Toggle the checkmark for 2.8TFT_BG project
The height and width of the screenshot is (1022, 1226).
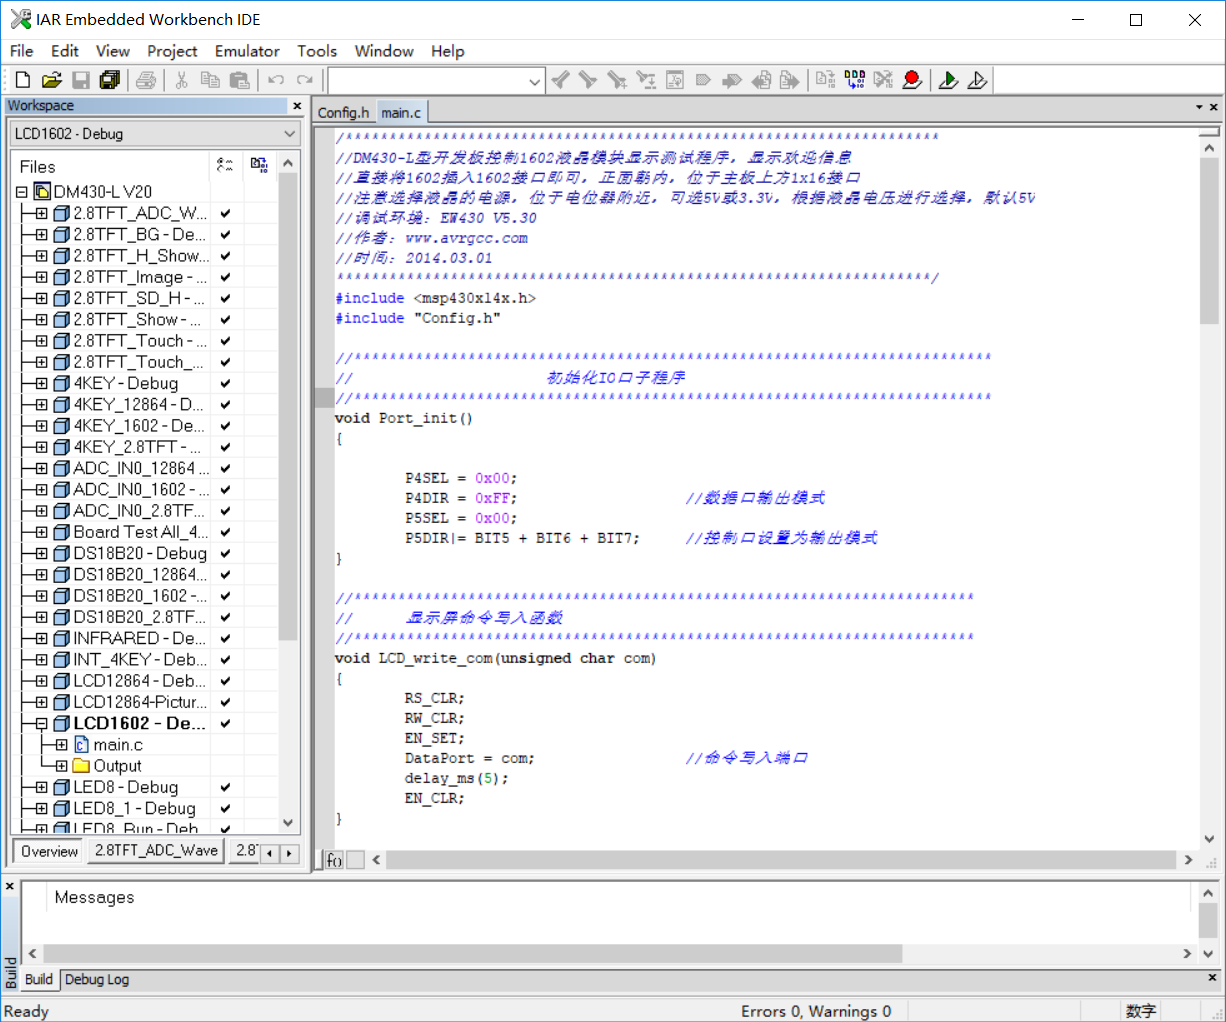[x=226, y=235]
